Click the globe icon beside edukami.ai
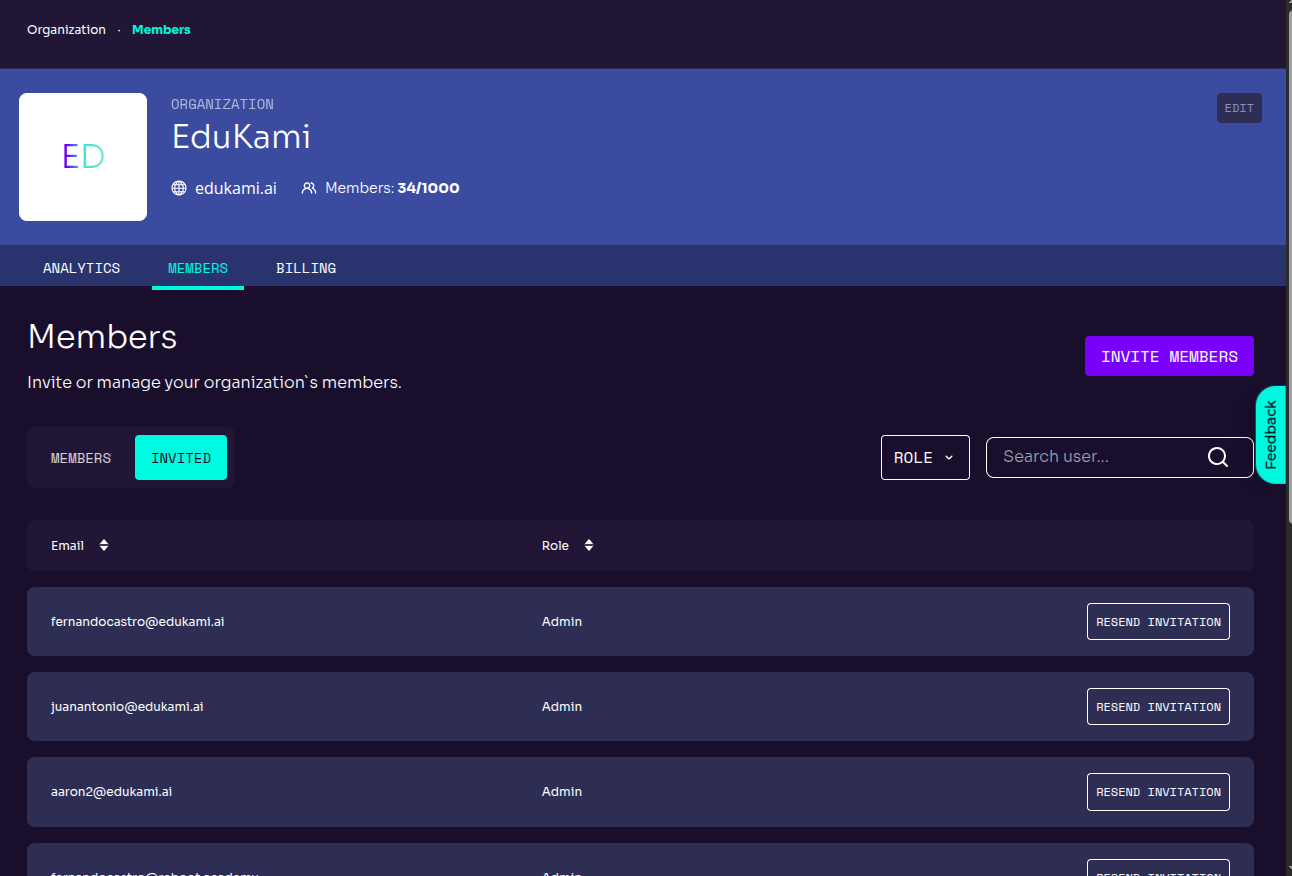Viewport: 1292px width, 876px height. point(180,187)
